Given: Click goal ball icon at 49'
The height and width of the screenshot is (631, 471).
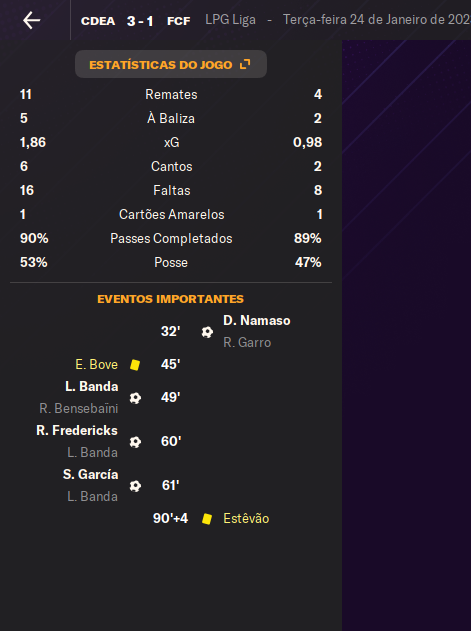Looking at the screenshot, I should coord(135,398).
